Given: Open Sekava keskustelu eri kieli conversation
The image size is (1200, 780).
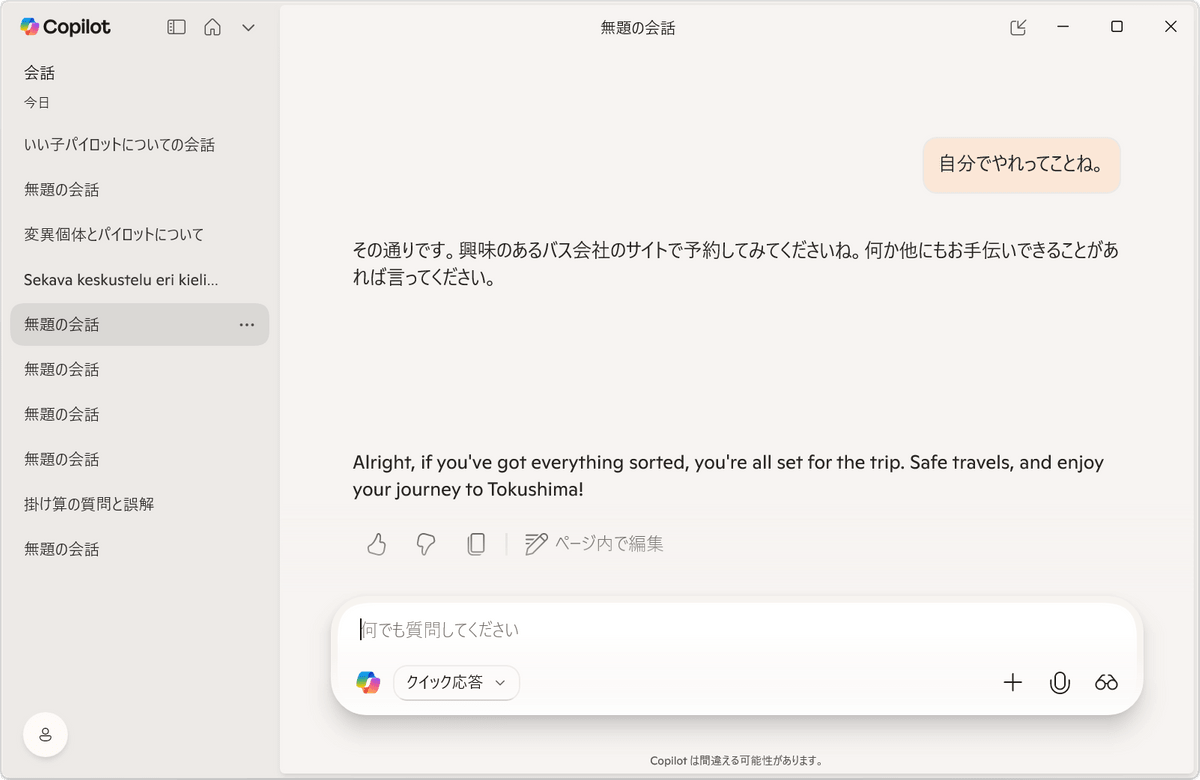Looking at the screenshot, I should (x=120, y=280).
